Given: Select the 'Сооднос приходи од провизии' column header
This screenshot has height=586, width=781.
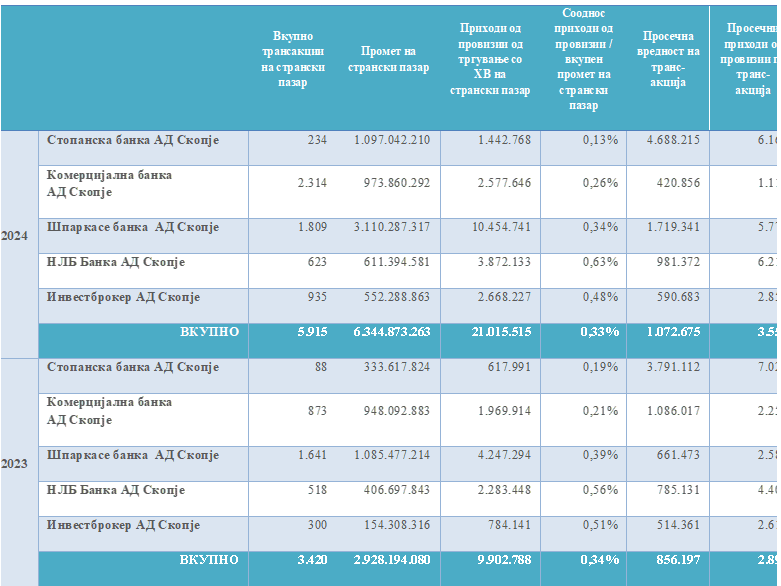Looking at the screenshot, I should click(582, 60).
